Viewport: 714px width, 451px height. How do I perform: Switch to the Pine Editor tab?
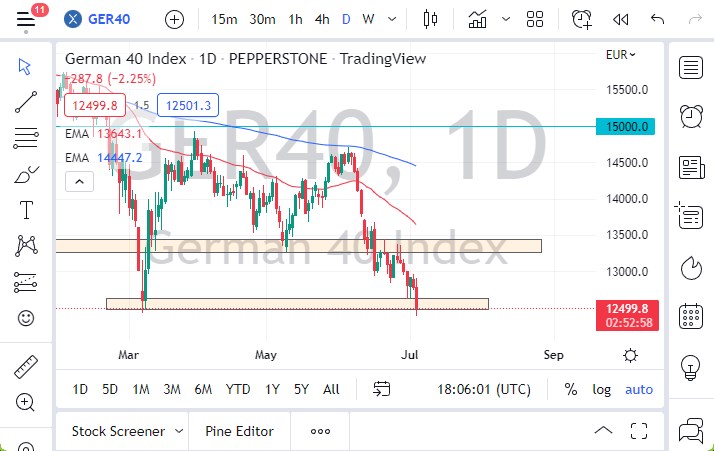pos(239,431)
